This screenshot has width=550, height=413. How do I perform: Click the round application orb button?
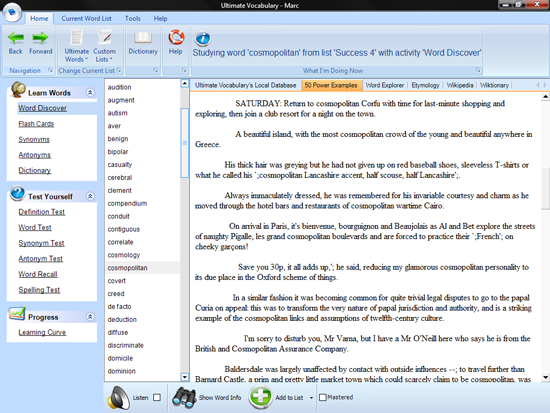click(12, 13)
